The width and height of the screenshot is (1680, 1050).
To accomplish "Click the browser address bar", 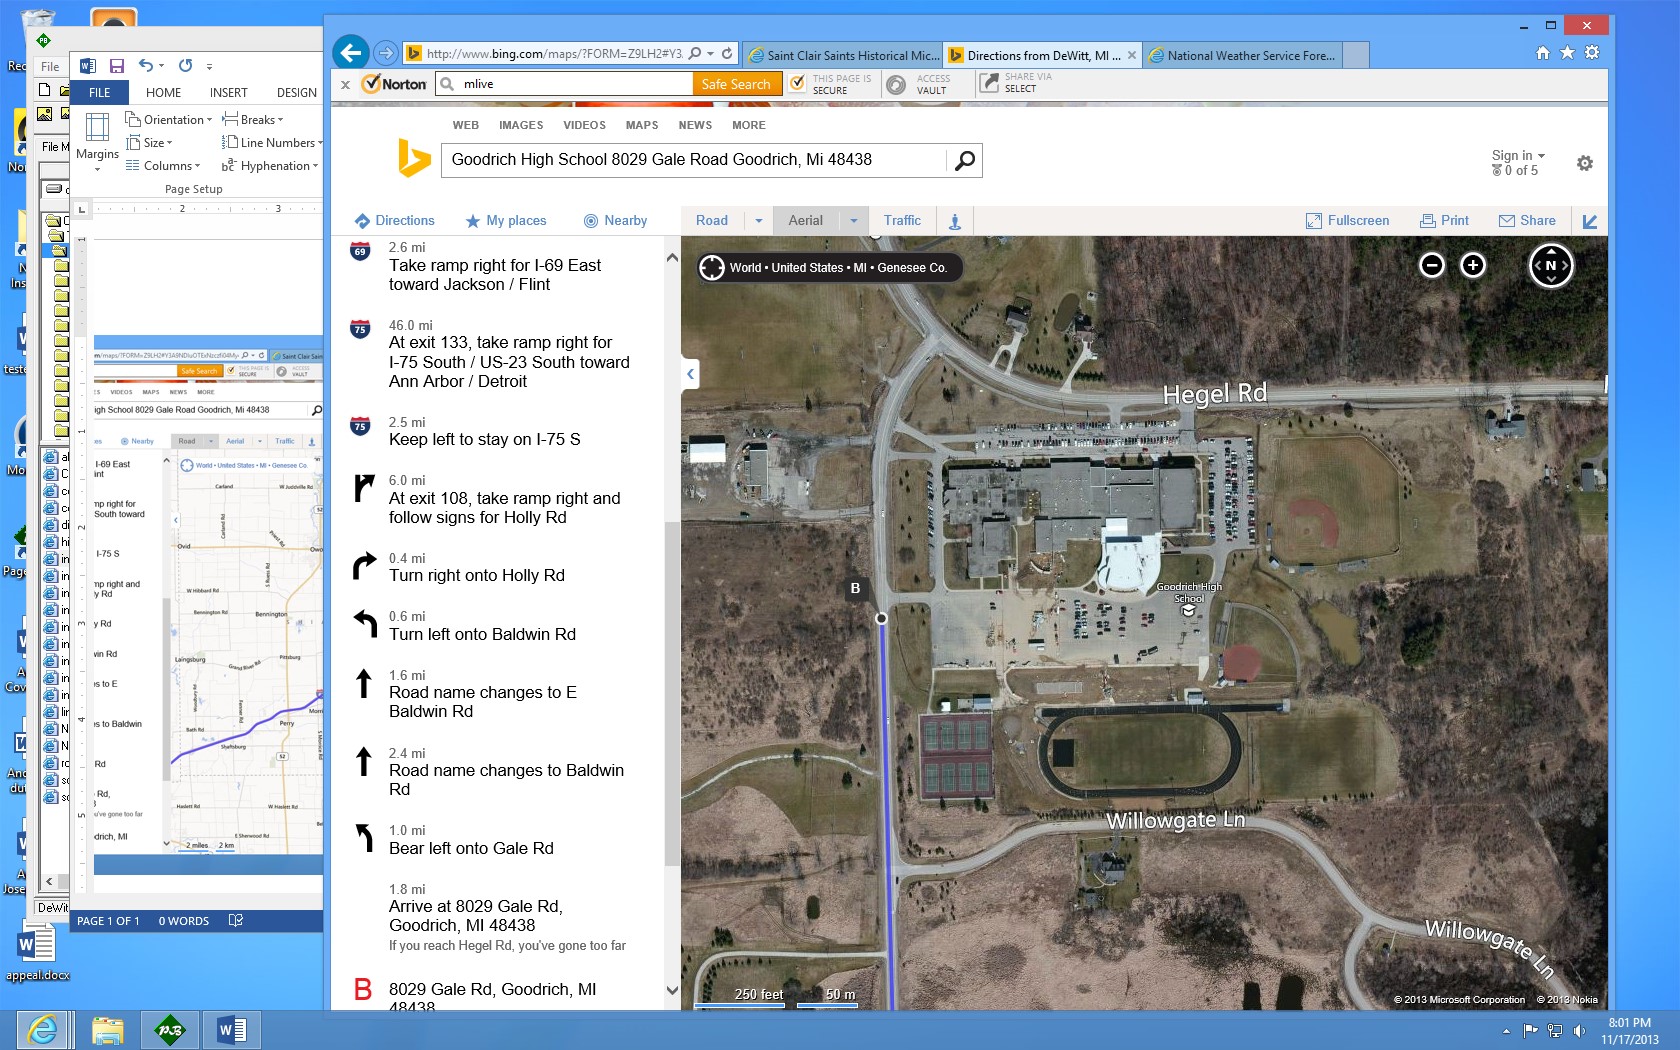I will 555,54.
